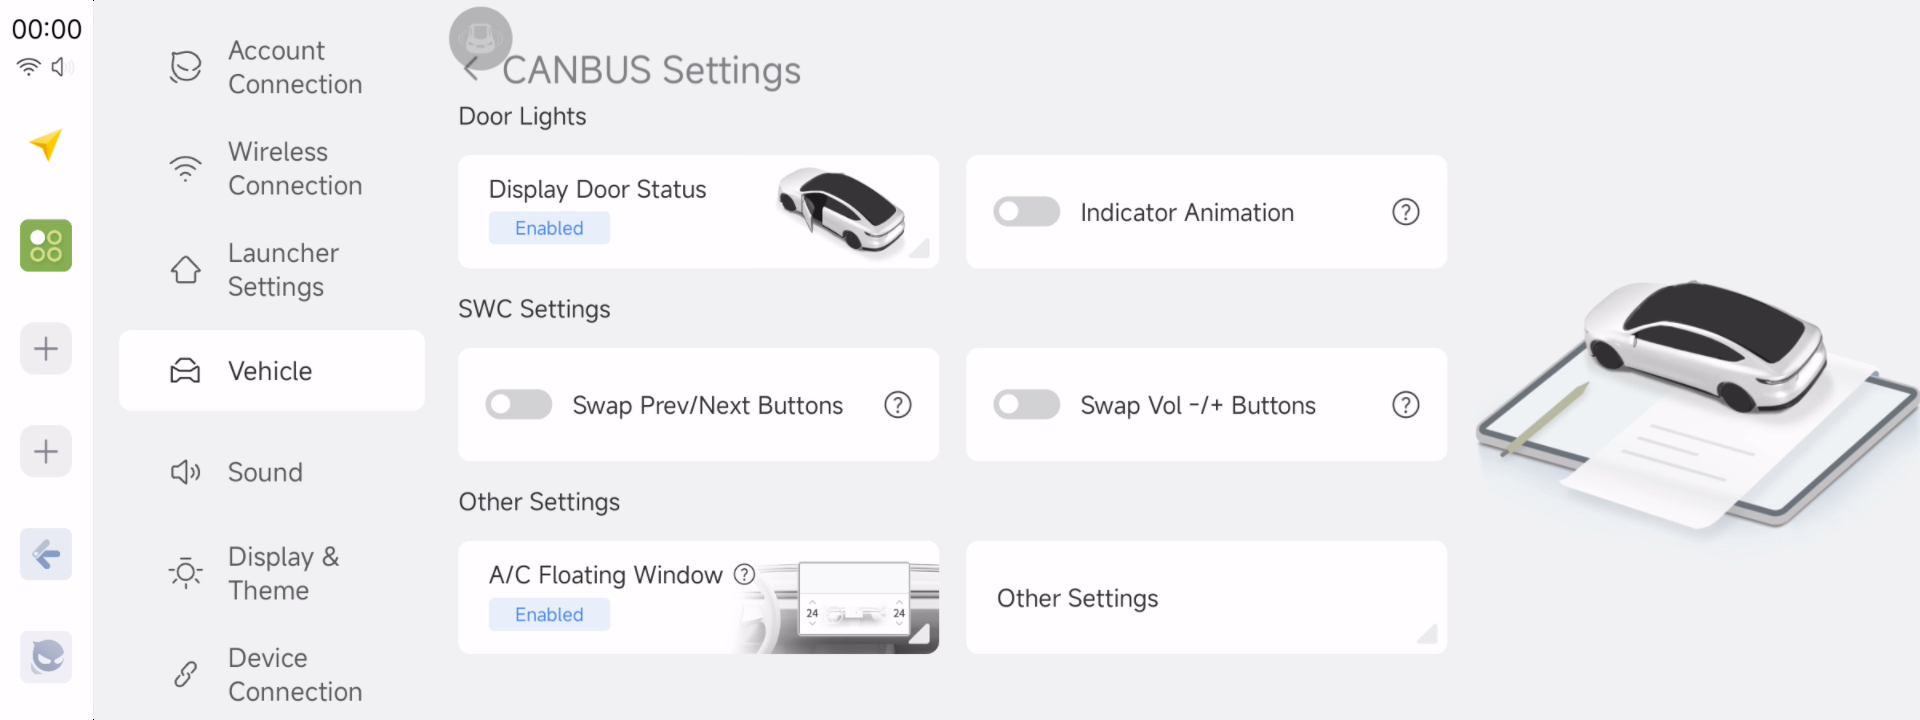Expand the Display Door Status card

click(698, 211)
